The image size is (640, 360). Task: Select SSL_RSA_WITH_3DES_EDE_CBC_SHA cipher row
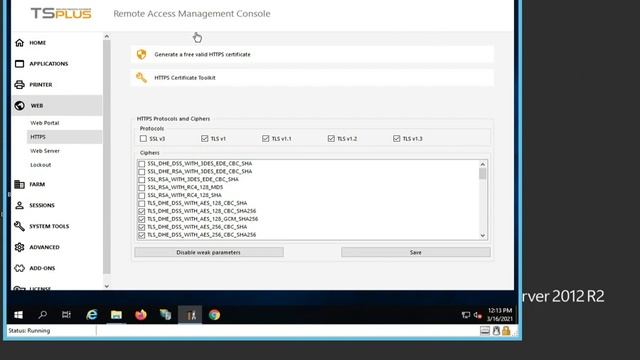193,180
